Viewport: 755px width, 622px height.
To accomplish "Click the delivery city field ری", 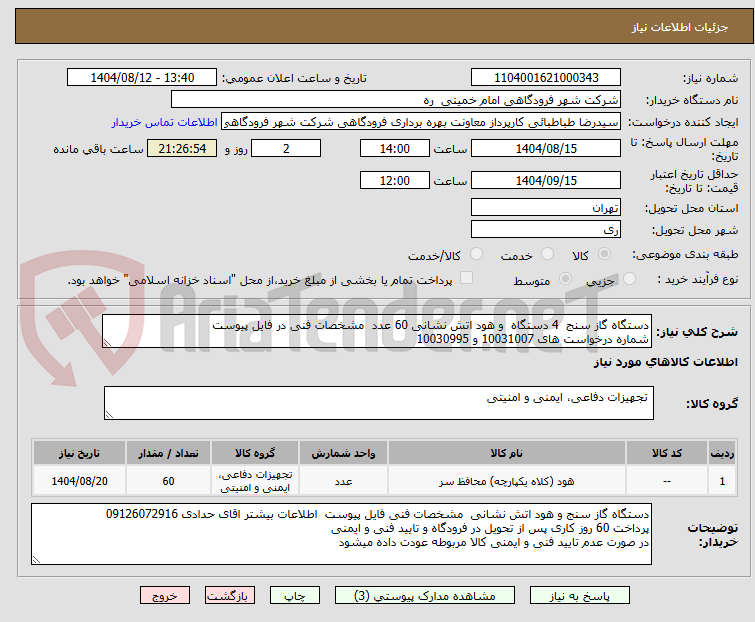I will click(x=546, y=230).
